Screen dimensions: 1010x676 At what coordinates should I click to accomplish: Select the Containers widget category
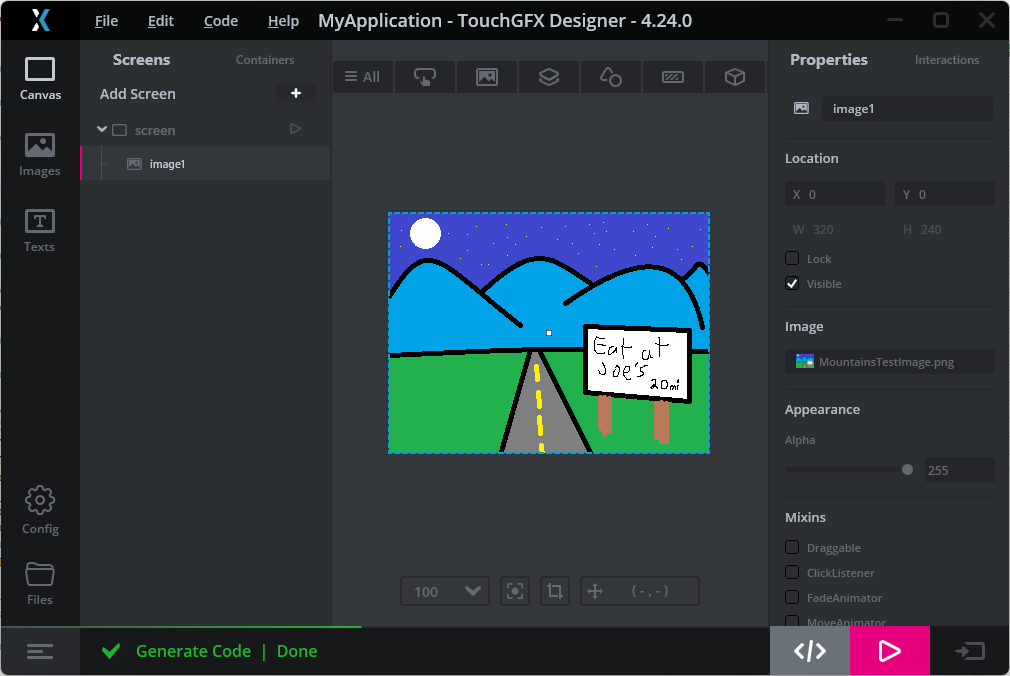(x=548, y=76)
